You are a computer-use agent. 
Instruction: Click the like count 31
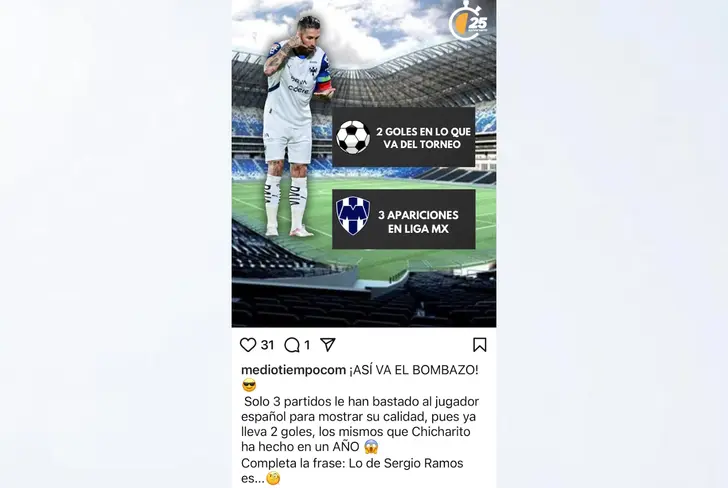click(x=267, y=345)
